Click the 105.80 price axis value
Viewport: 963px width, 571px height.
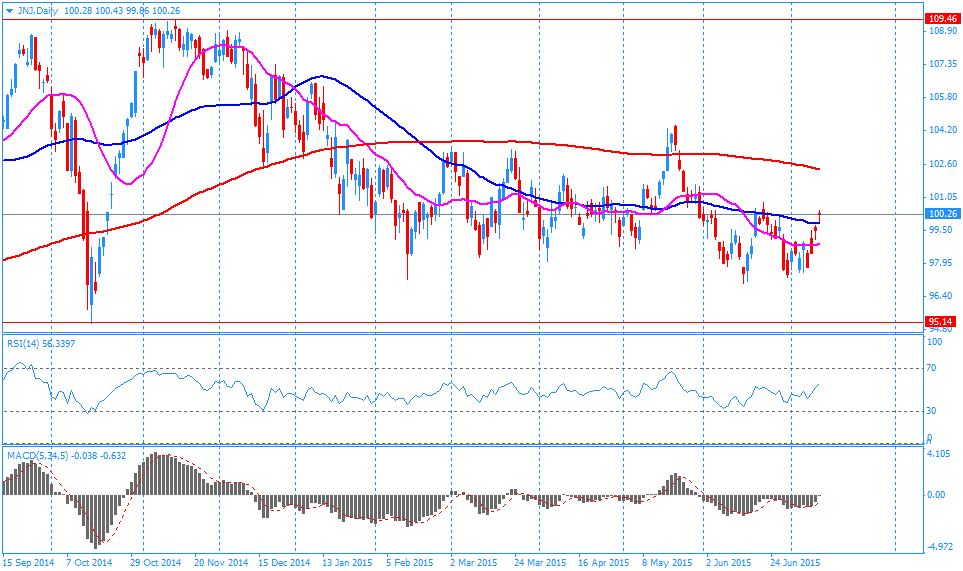pyautogui.click(x=943, y=97)
